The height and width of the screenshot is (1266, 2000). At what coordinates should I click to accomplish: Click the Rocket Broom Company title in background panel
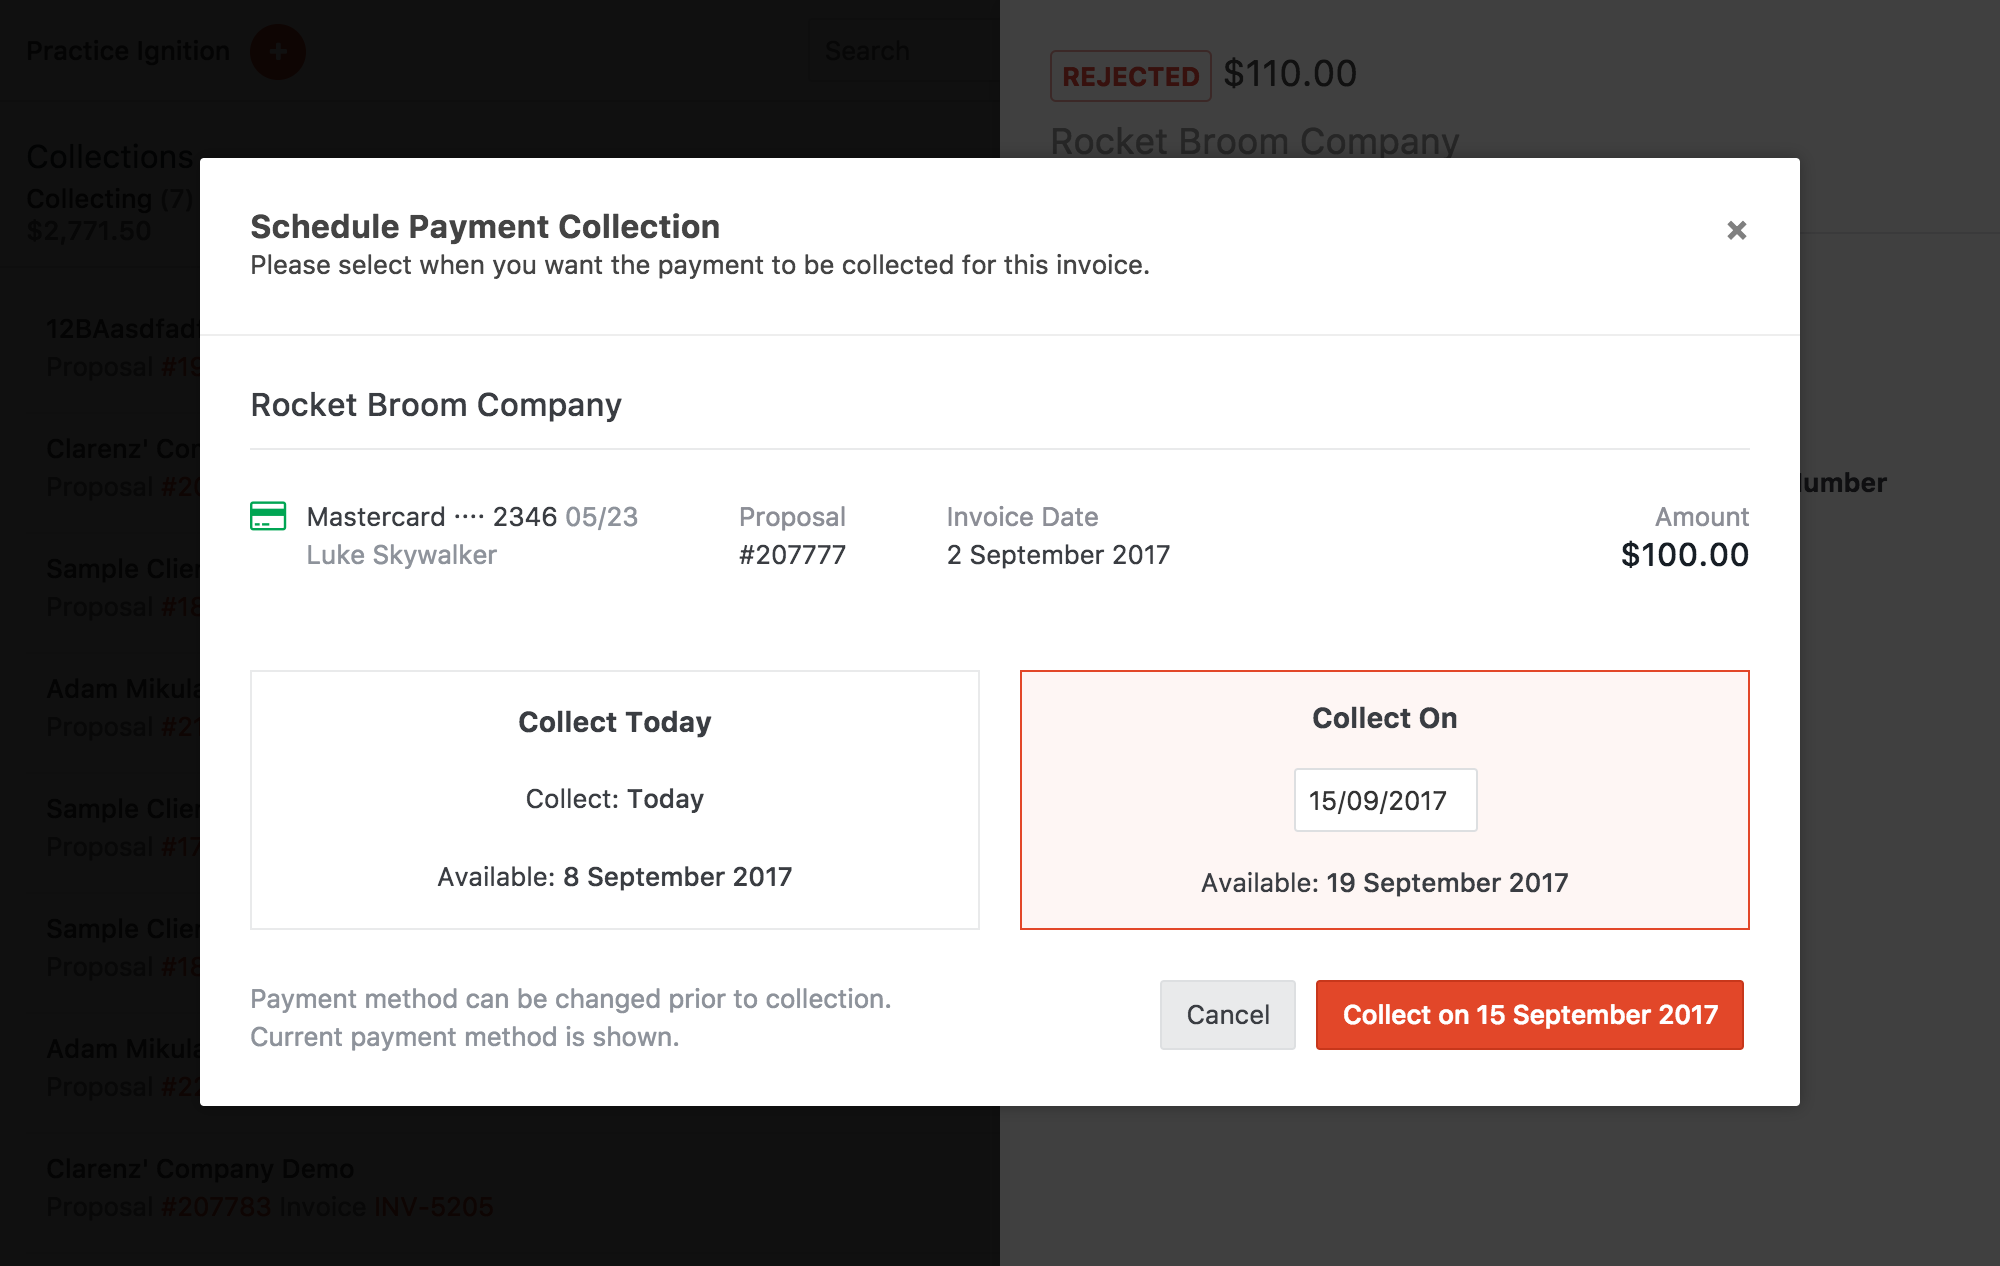[1254, 142]
